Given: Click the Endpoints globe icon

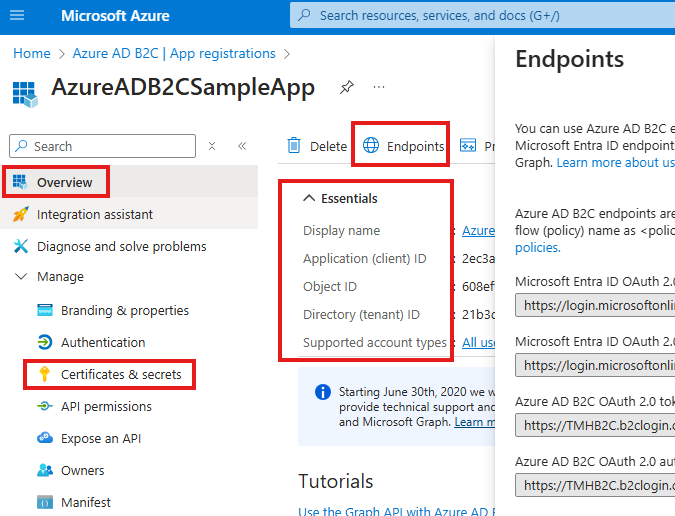Looking at the screenshot, I should [x=371, y=145].
